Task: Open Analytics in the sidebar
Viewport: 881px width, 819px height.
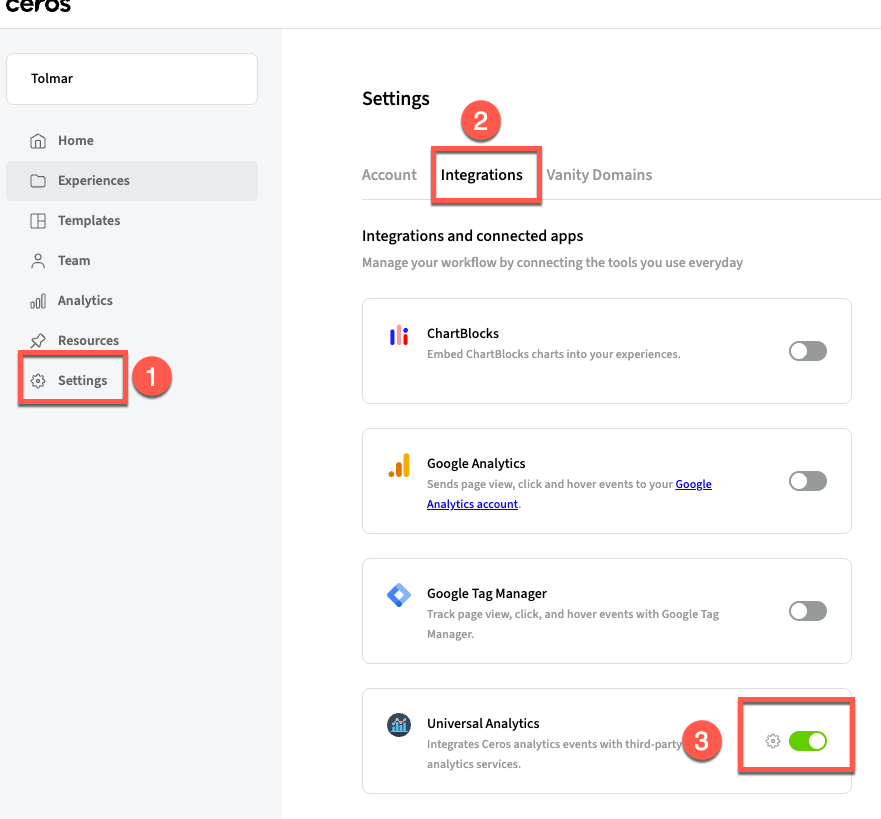Action: click(x=132, y=301)
